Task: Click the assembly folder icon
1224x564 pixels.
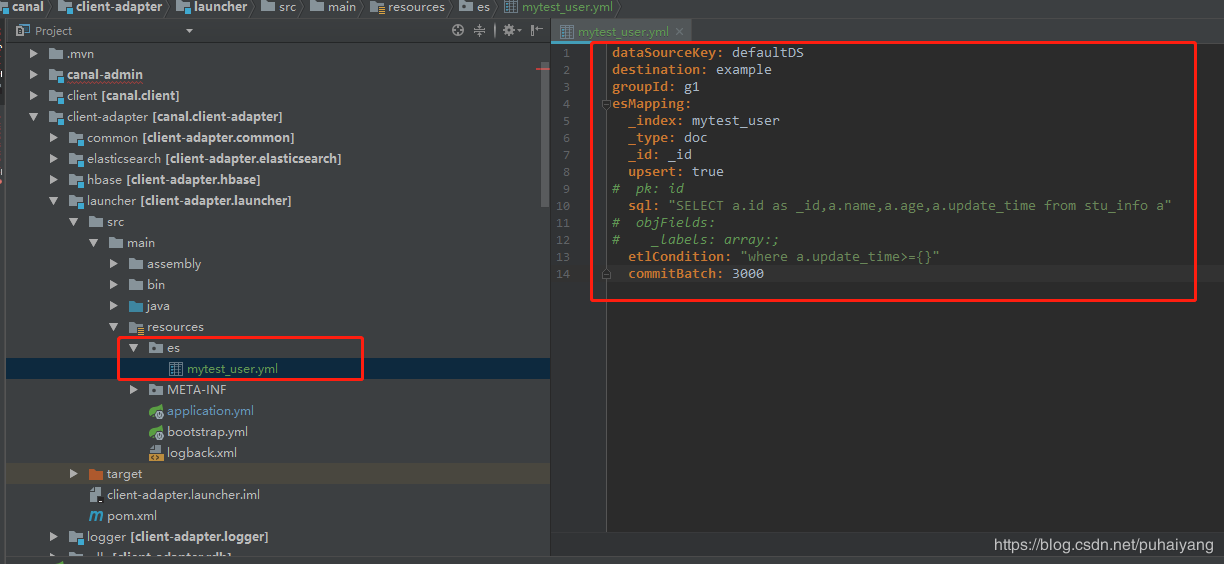Action: tap(136, 264)
